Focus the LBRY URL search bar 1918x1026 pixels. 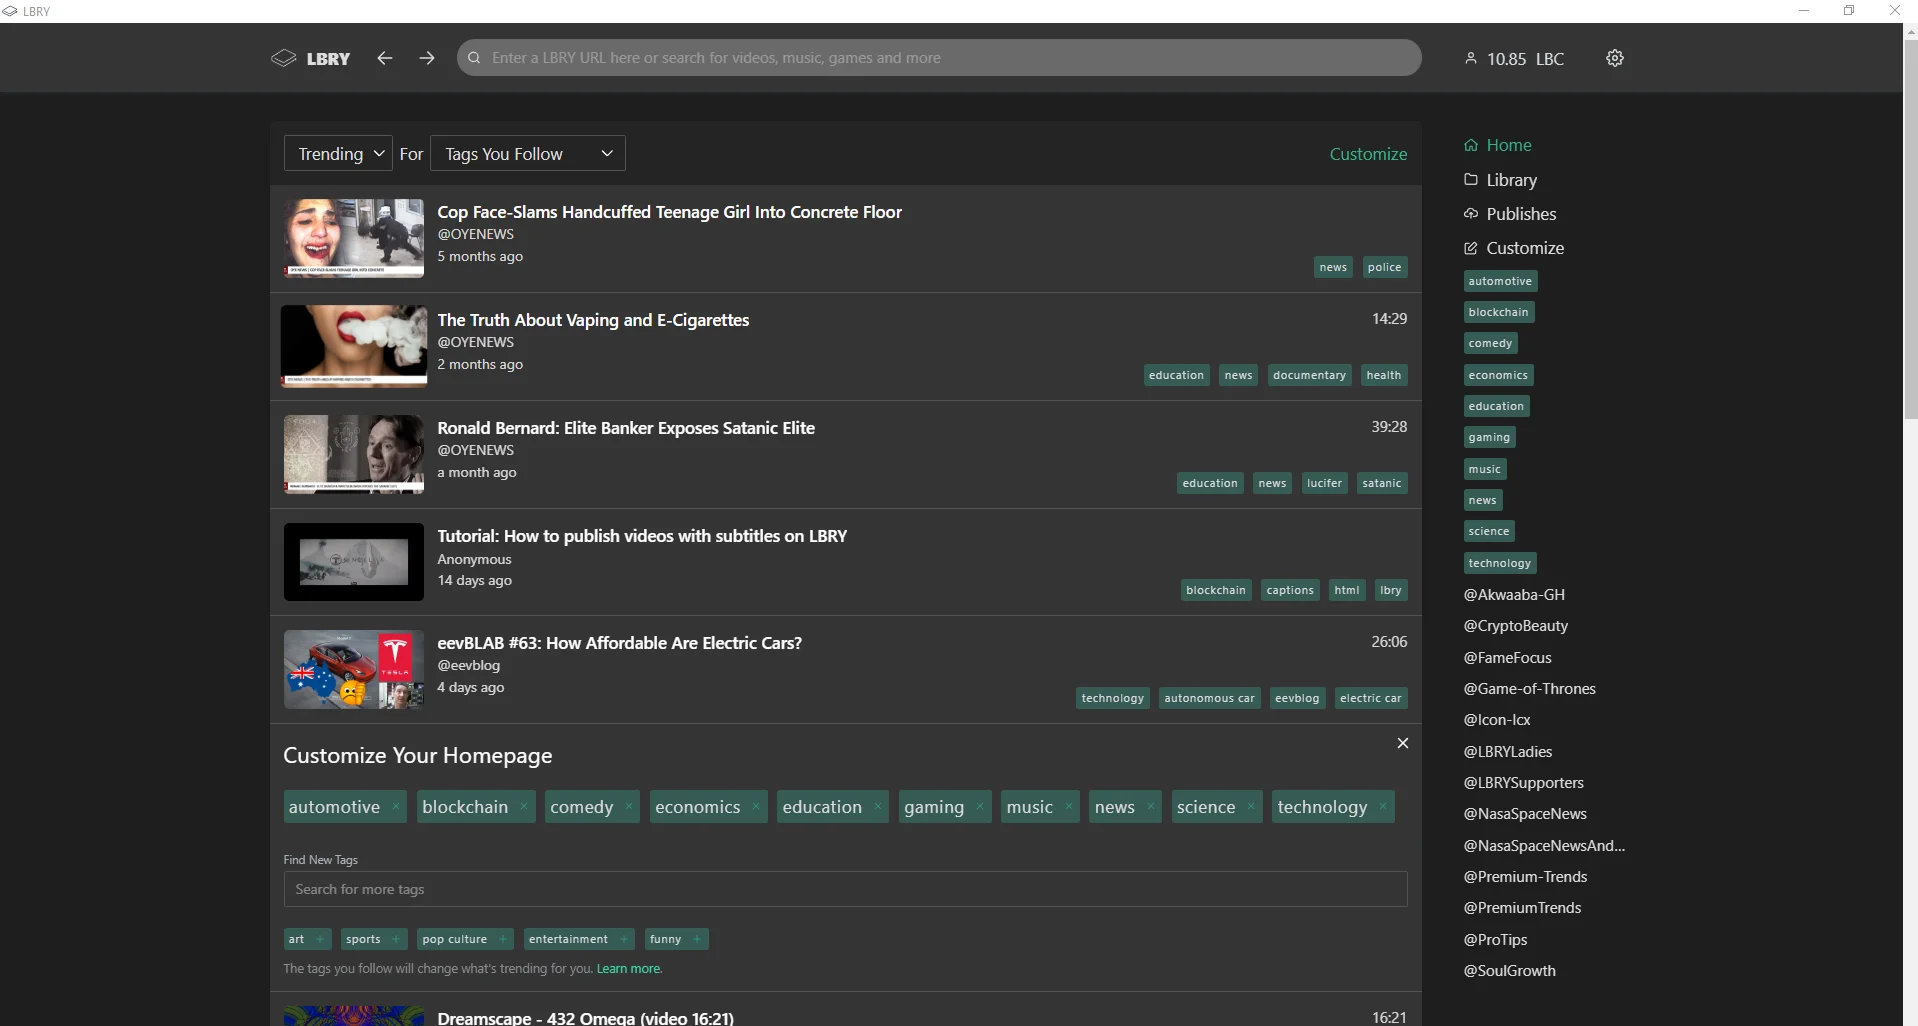(939, 58)
